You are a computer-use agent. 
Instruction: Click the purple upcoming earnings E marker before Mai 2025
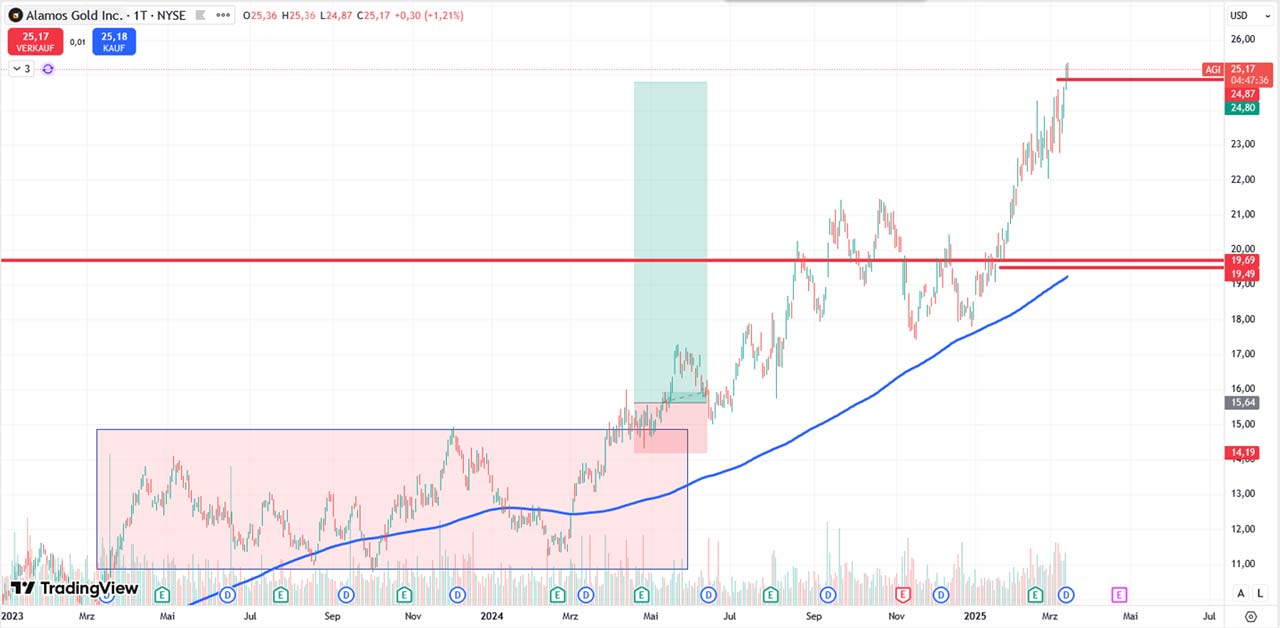pyautogui.click(x=1118, y=594)
